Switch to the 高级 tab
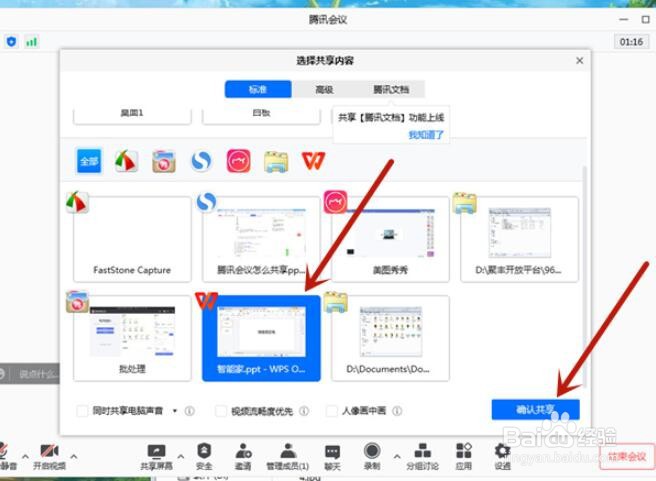The height and width of the screenshot is (481, 656). coord(324,89)
